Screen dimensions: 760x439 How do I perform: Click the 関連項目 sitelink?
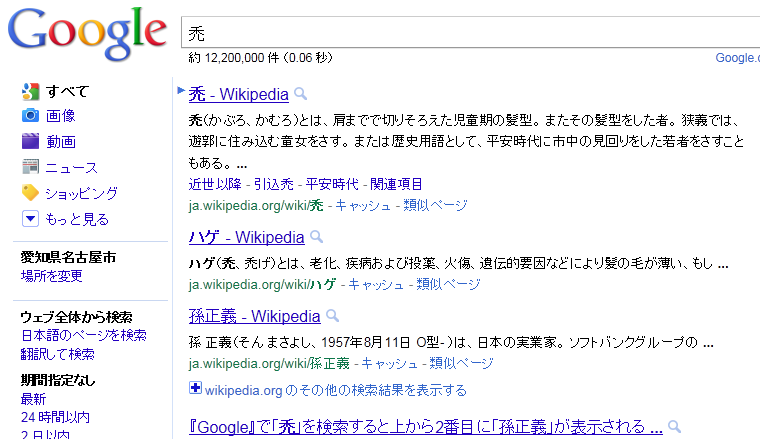pos(396,184)
